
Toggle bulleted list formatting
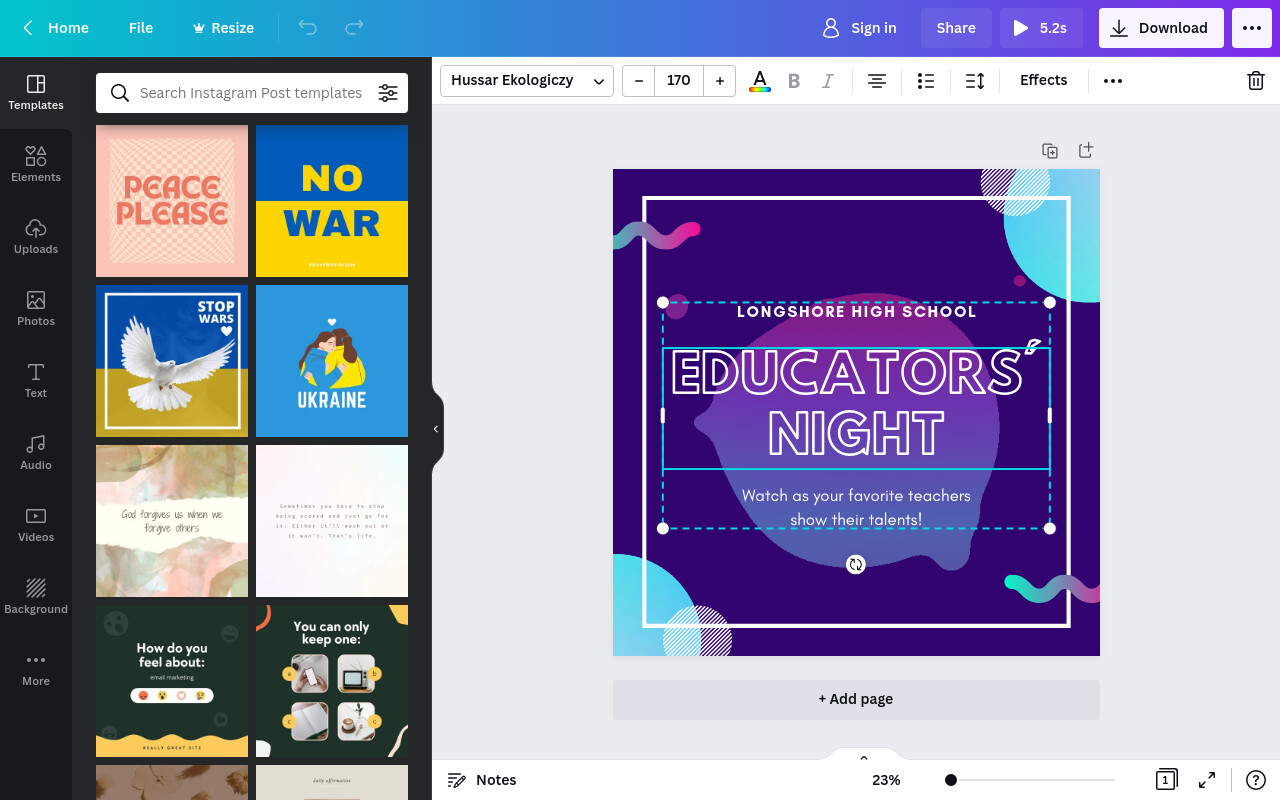click(x=926, y=80)
